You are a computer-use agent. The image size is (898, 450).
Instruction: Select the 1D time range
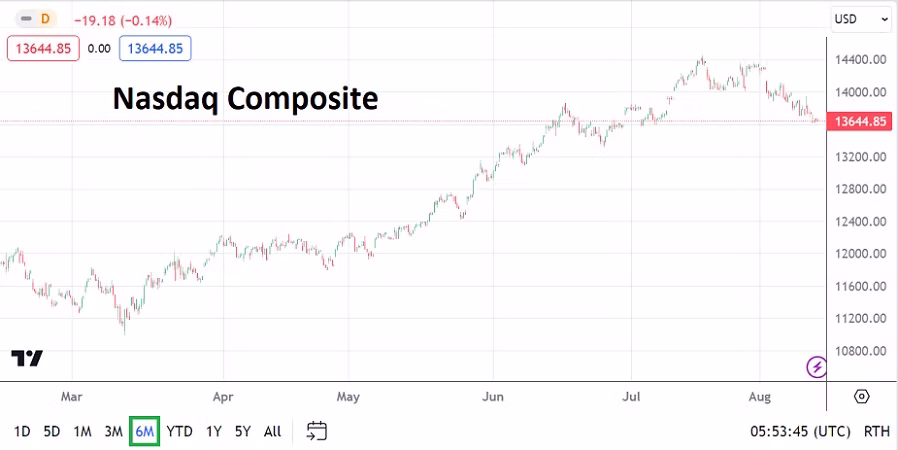[22, 432]
